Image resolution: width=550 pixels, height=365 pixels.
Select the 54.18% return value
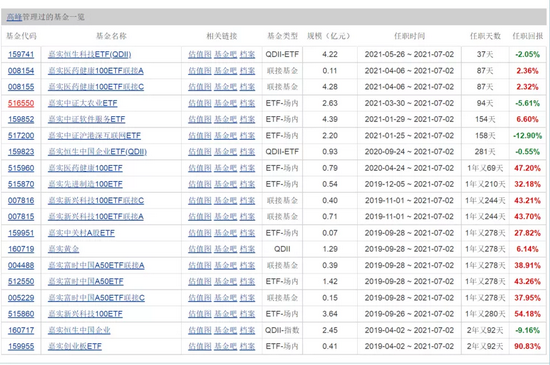click(x=527, y=314)
